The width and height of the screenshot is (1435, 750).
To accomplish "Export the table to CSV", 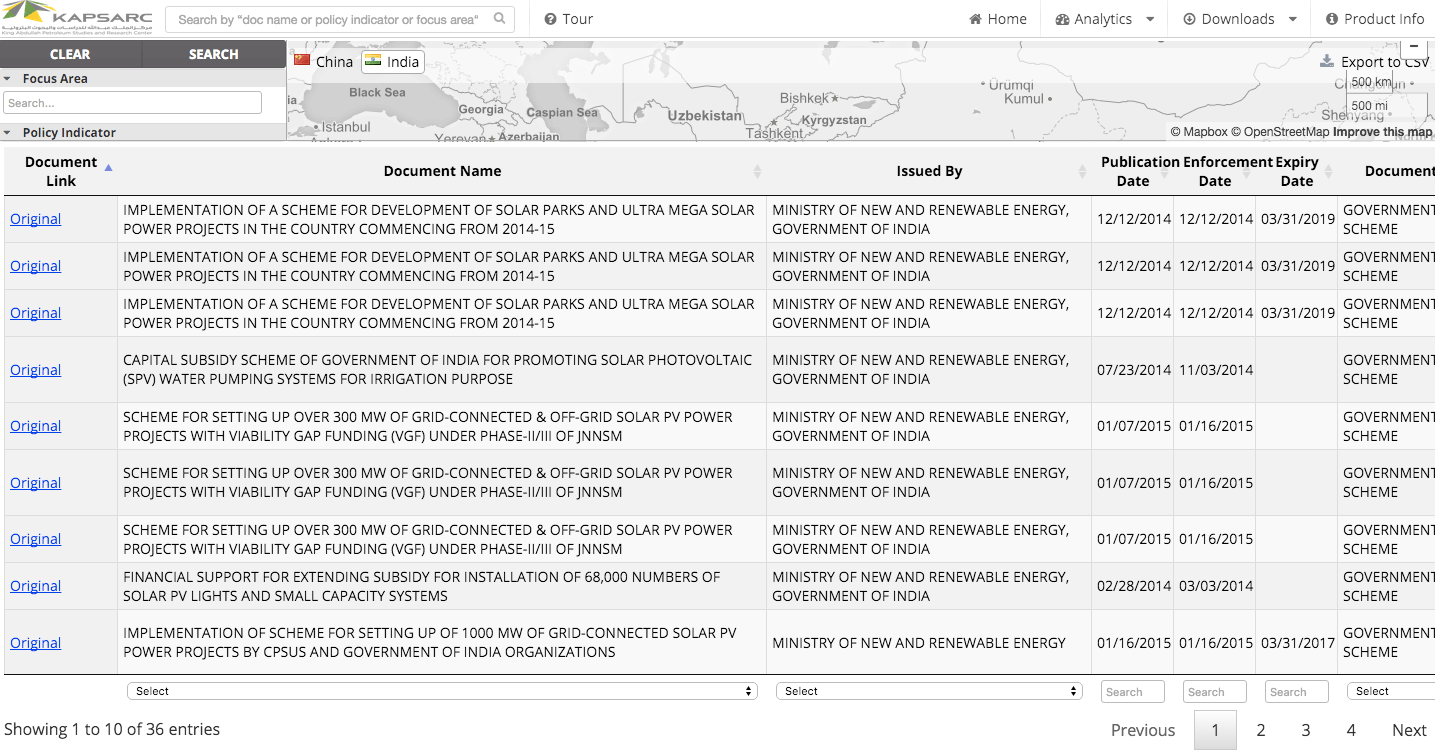I will tap(1385, 62).
